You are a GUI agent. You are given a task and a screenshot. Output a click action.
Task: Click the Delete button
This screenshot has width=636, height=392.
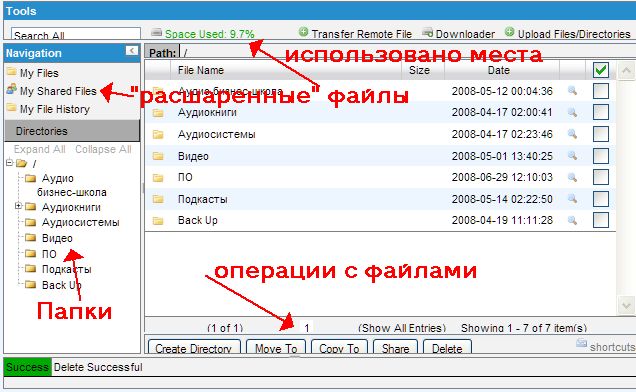pyautogui.click(x=447, y=348)
